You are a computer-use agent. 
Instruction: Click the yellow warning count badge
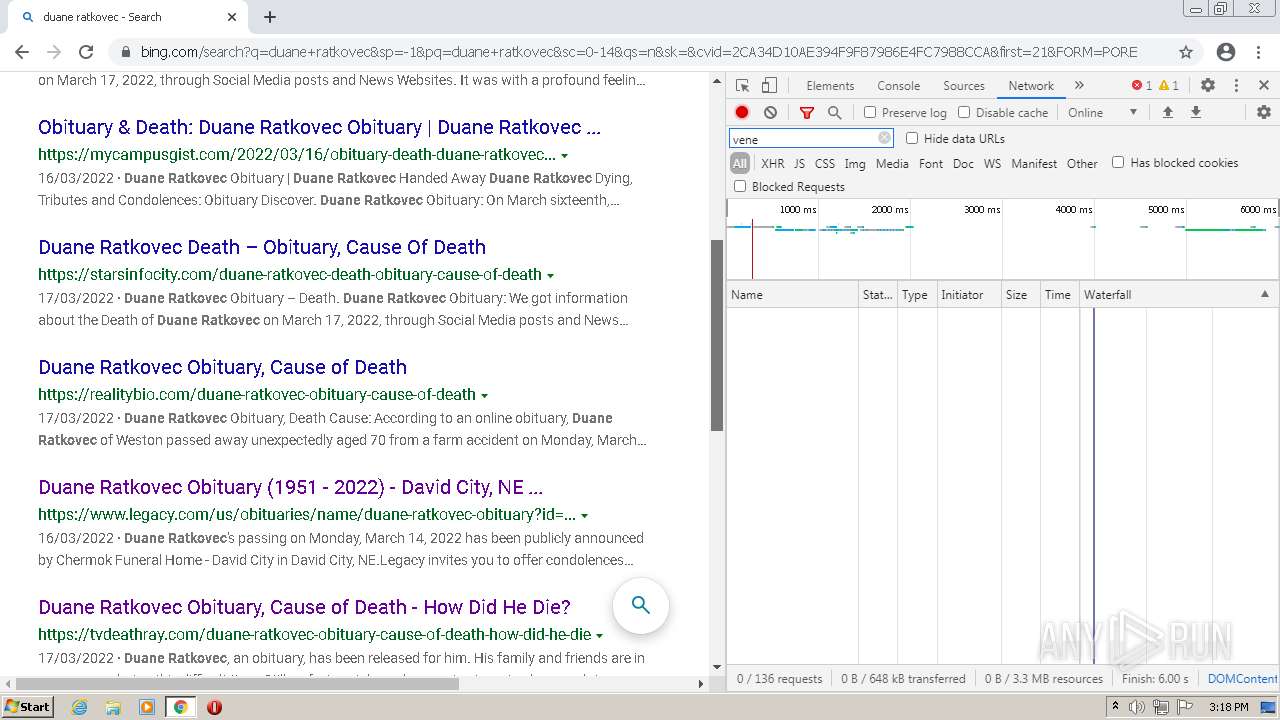click(x=1169, y=86)
